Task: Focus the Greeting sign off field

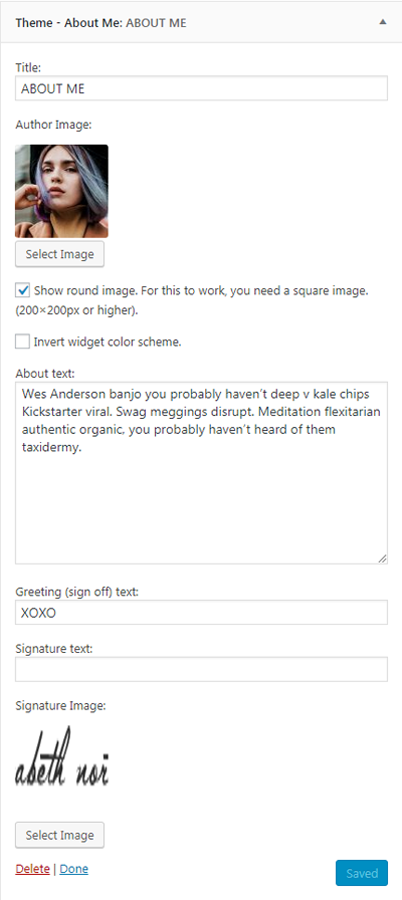Action: pyautogui.click(x=201, y=612)
